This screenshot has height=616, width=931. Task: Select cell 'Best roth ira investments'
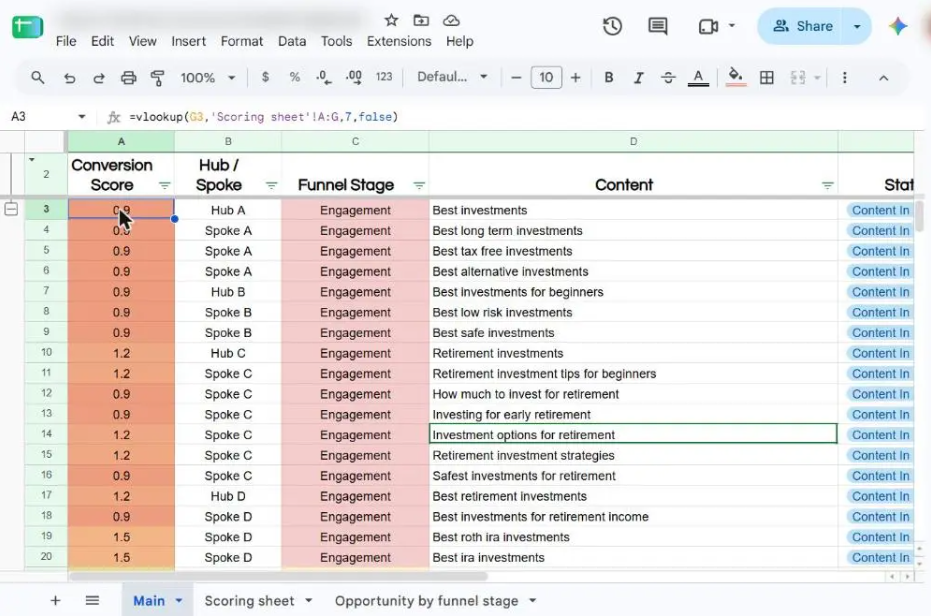(633, 537)
